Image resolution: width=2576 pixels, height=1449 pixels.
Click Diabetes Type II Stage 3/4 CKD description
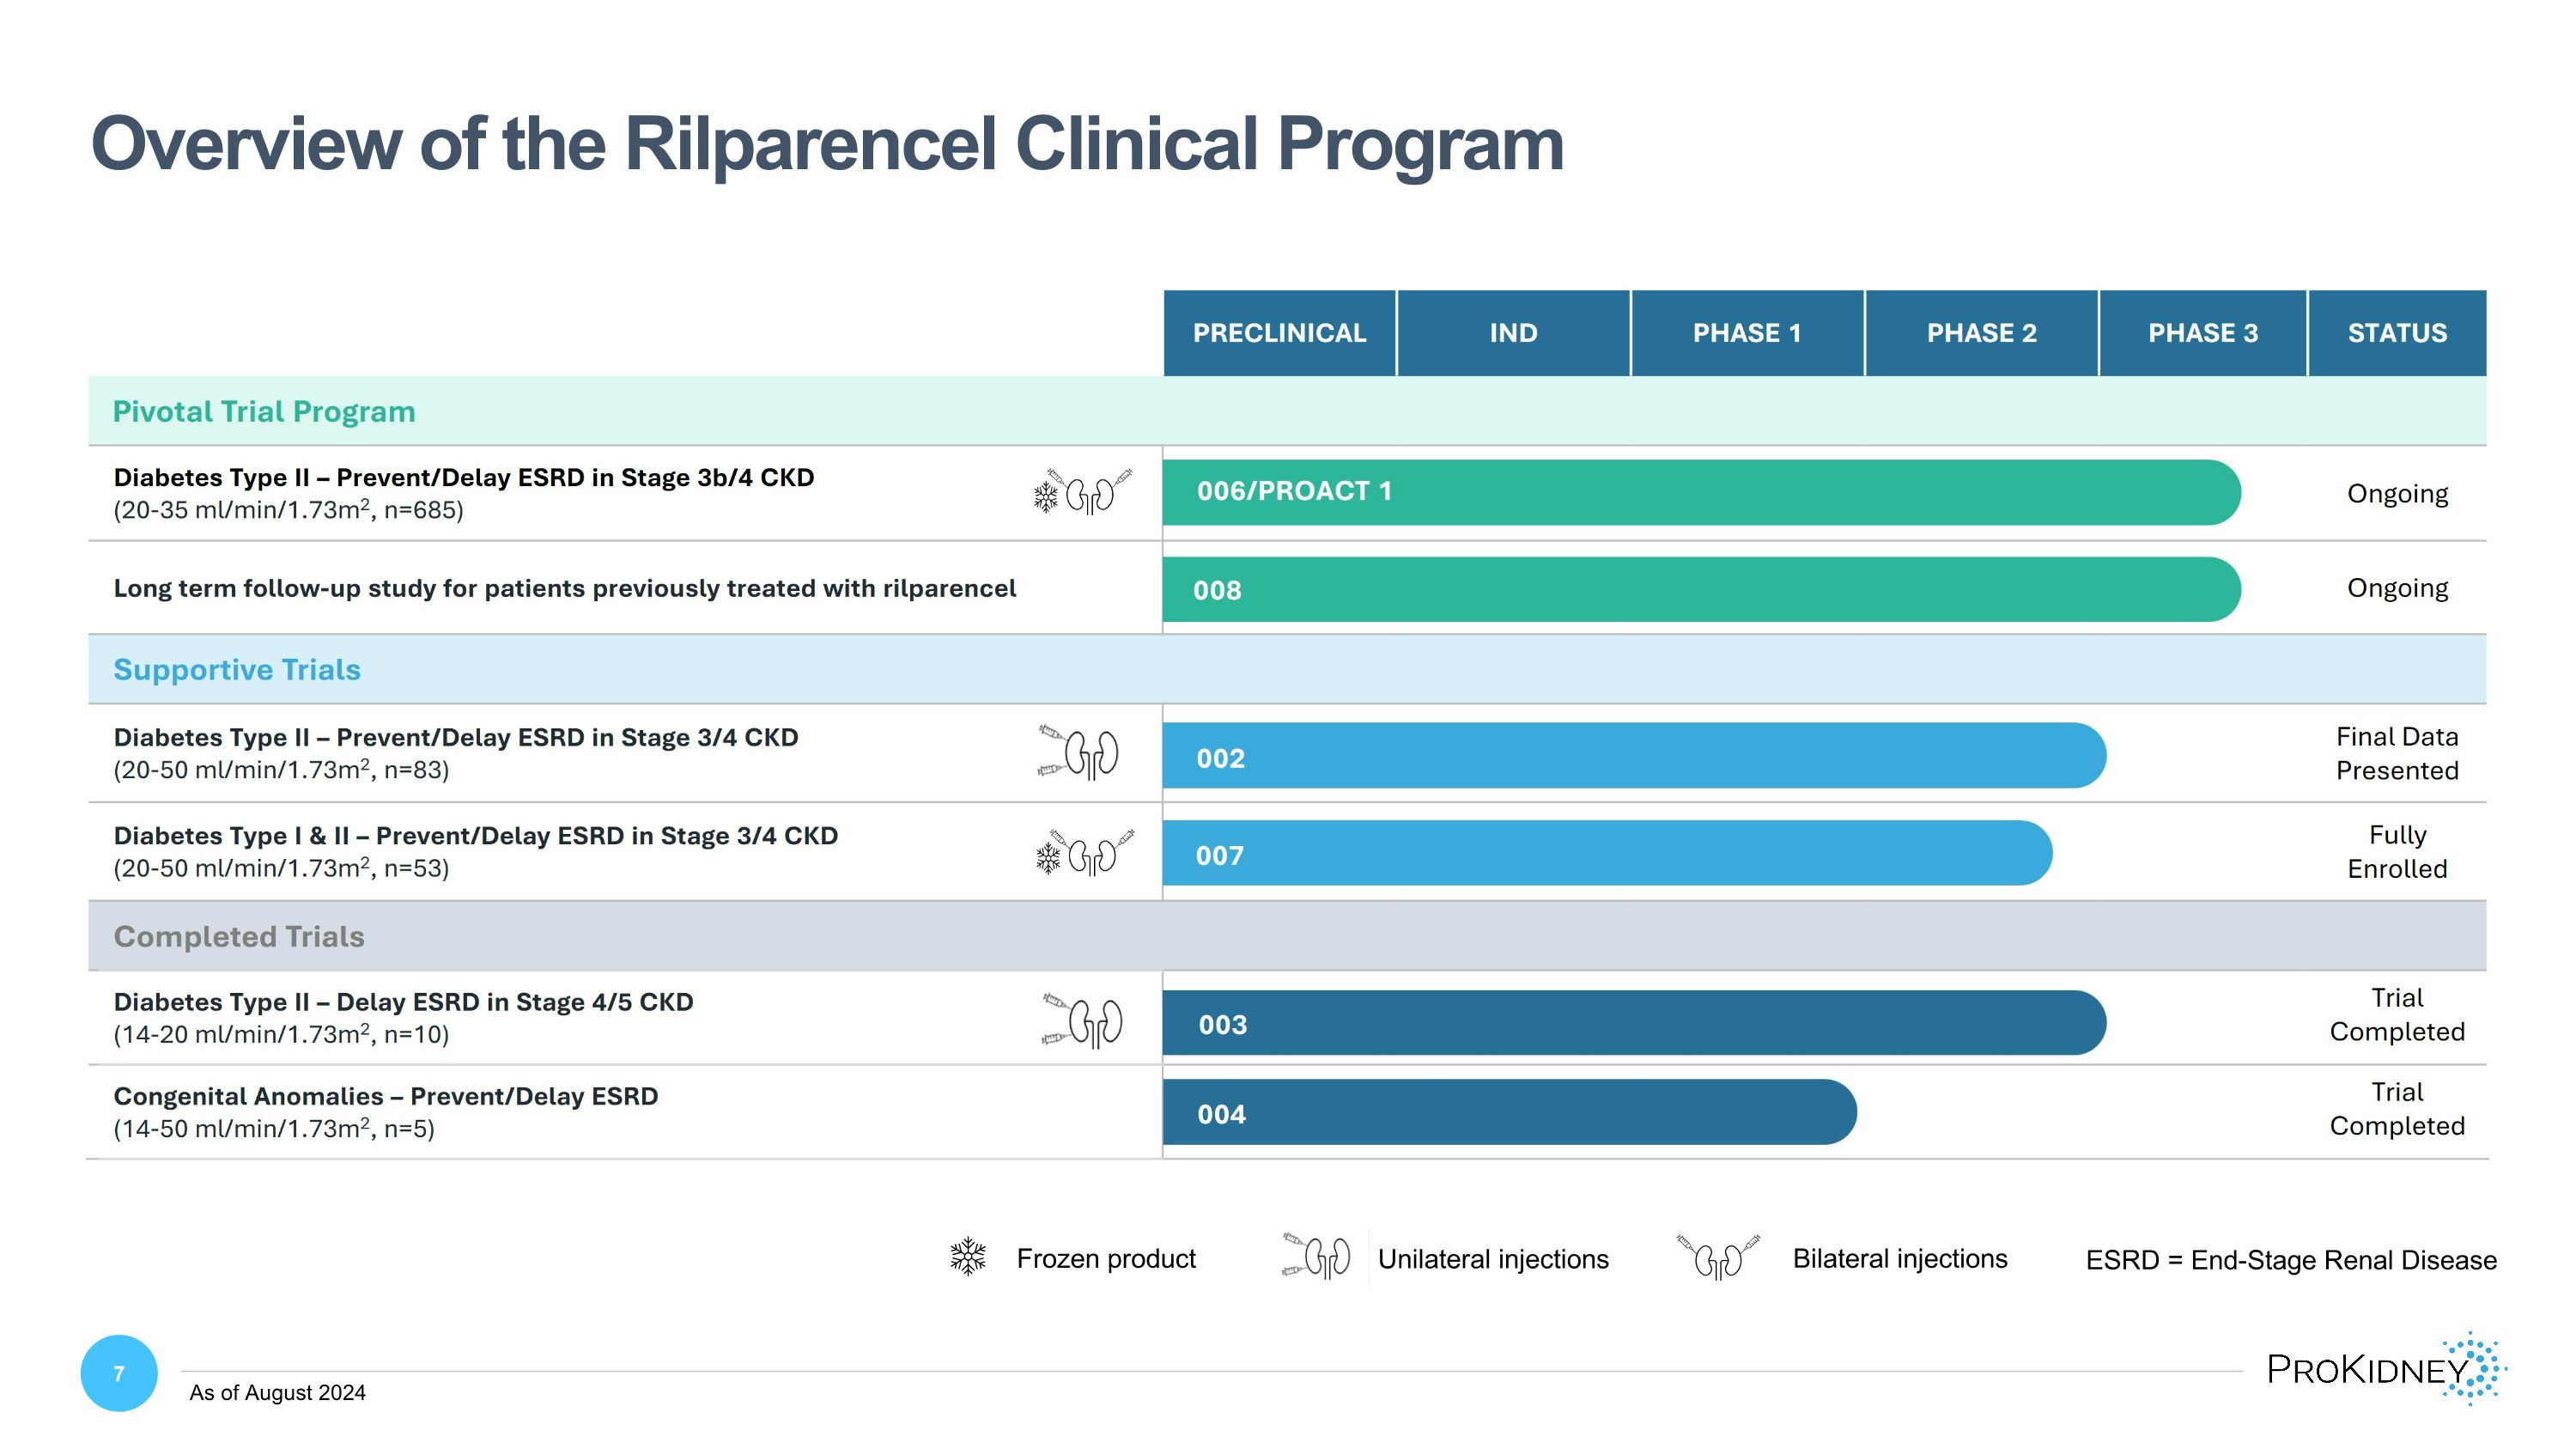(x=456, y=738)
